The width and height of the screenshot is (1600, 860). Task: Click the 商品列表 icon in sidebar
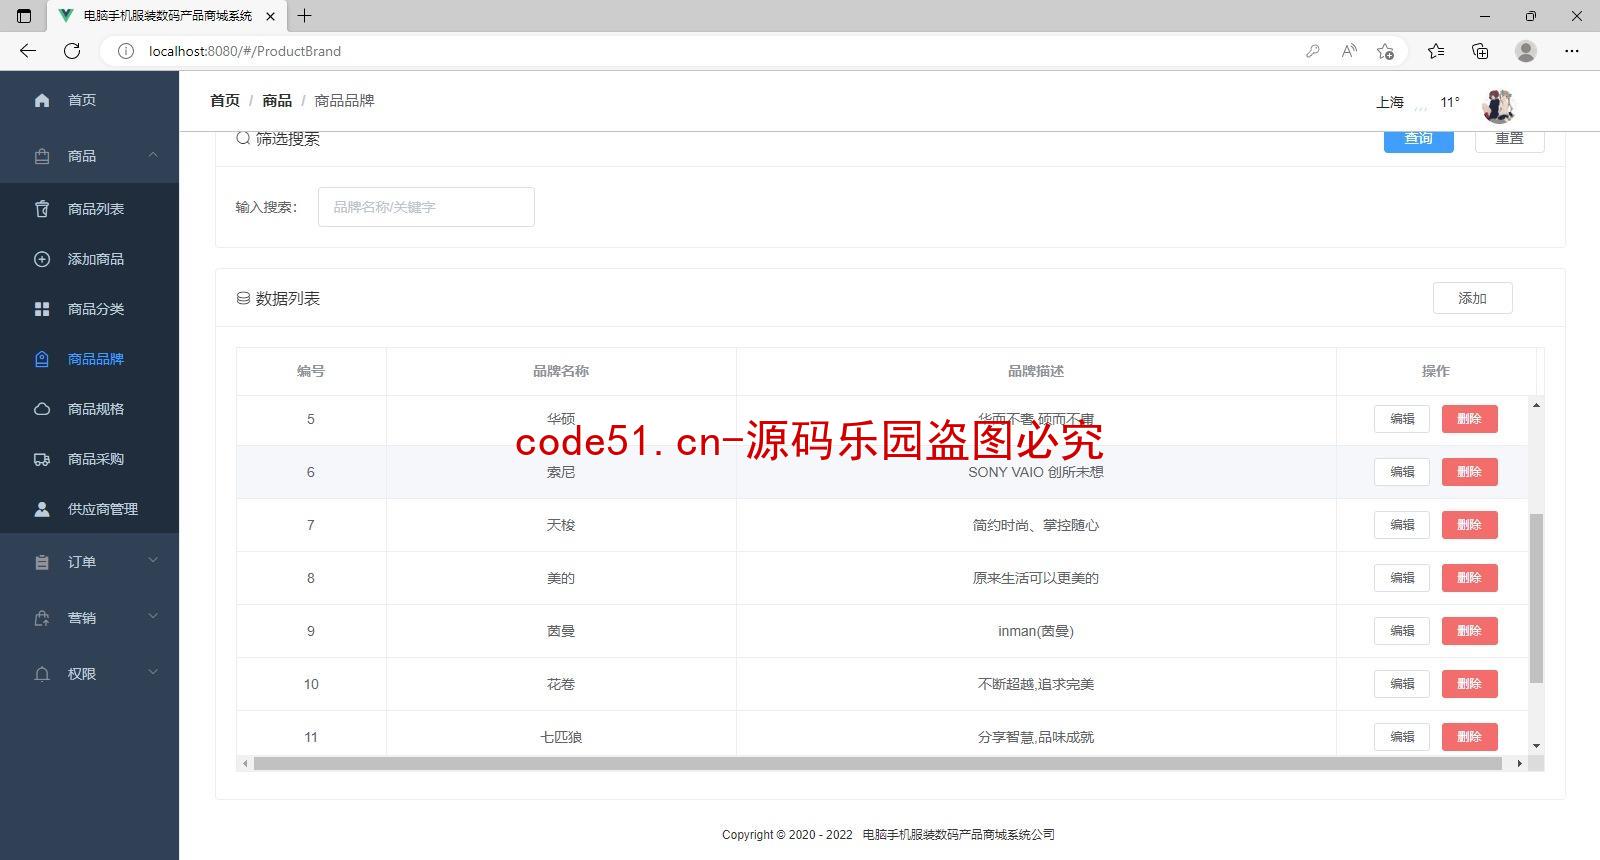click(42, 209)
